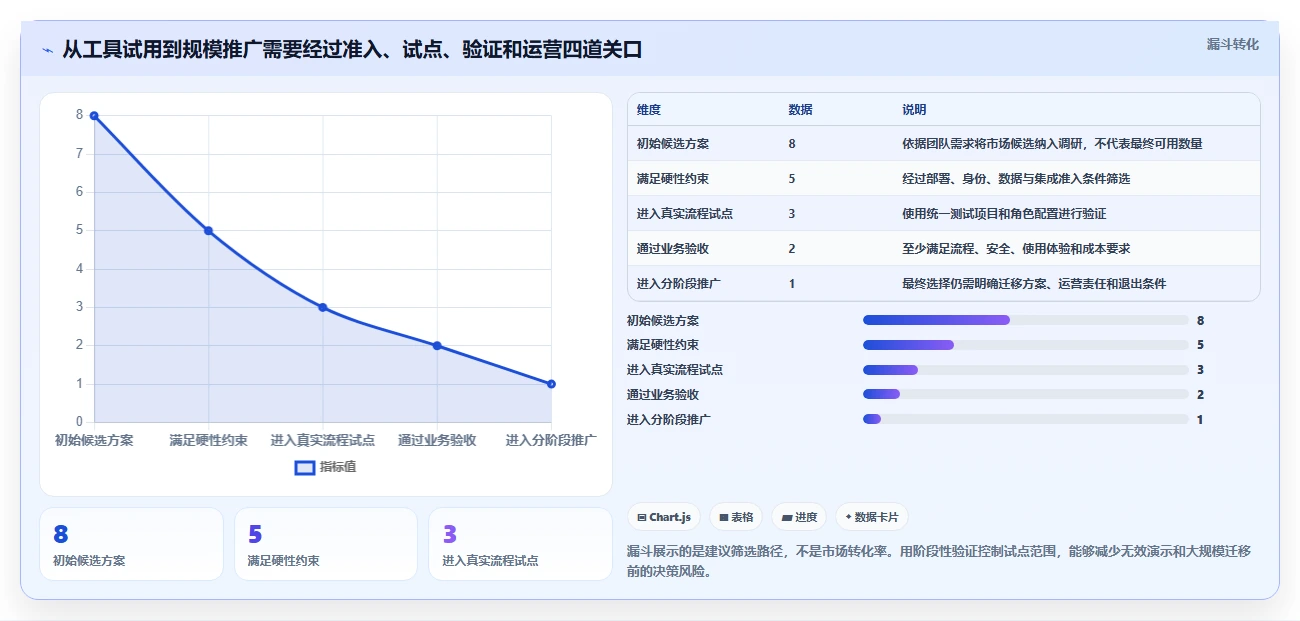Click the 进入分阶段推广 label in the progress list
The width and height of the screenshot is (1300, 621).
pos(669,420)
